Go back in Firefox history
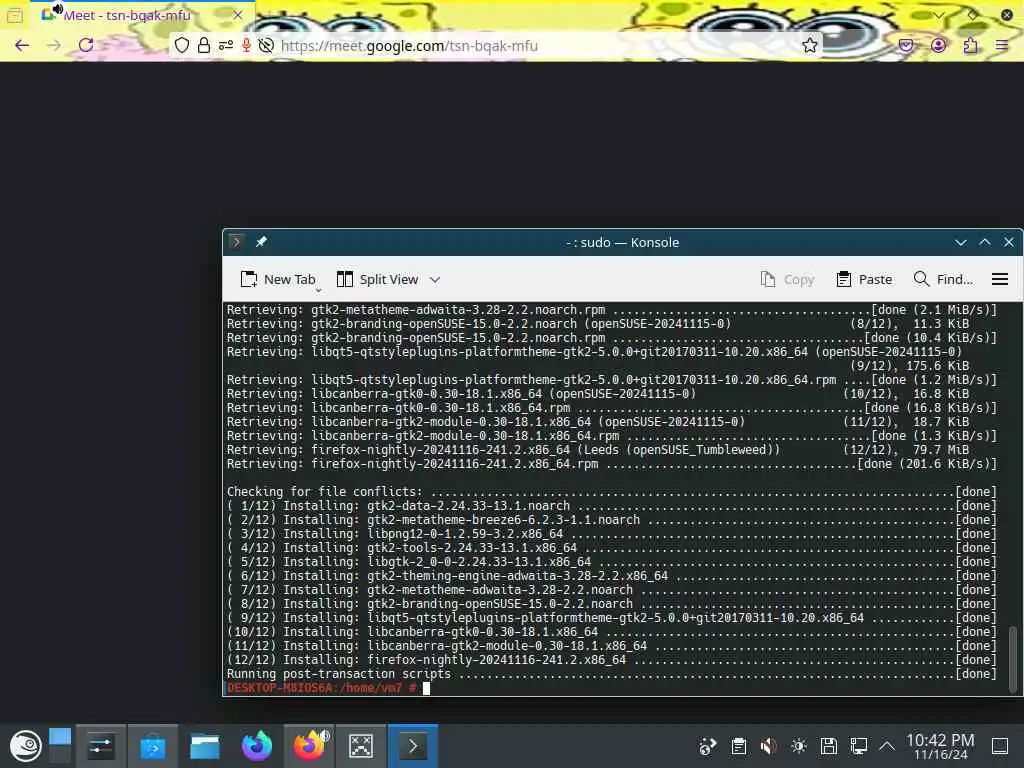 [22, 45]
